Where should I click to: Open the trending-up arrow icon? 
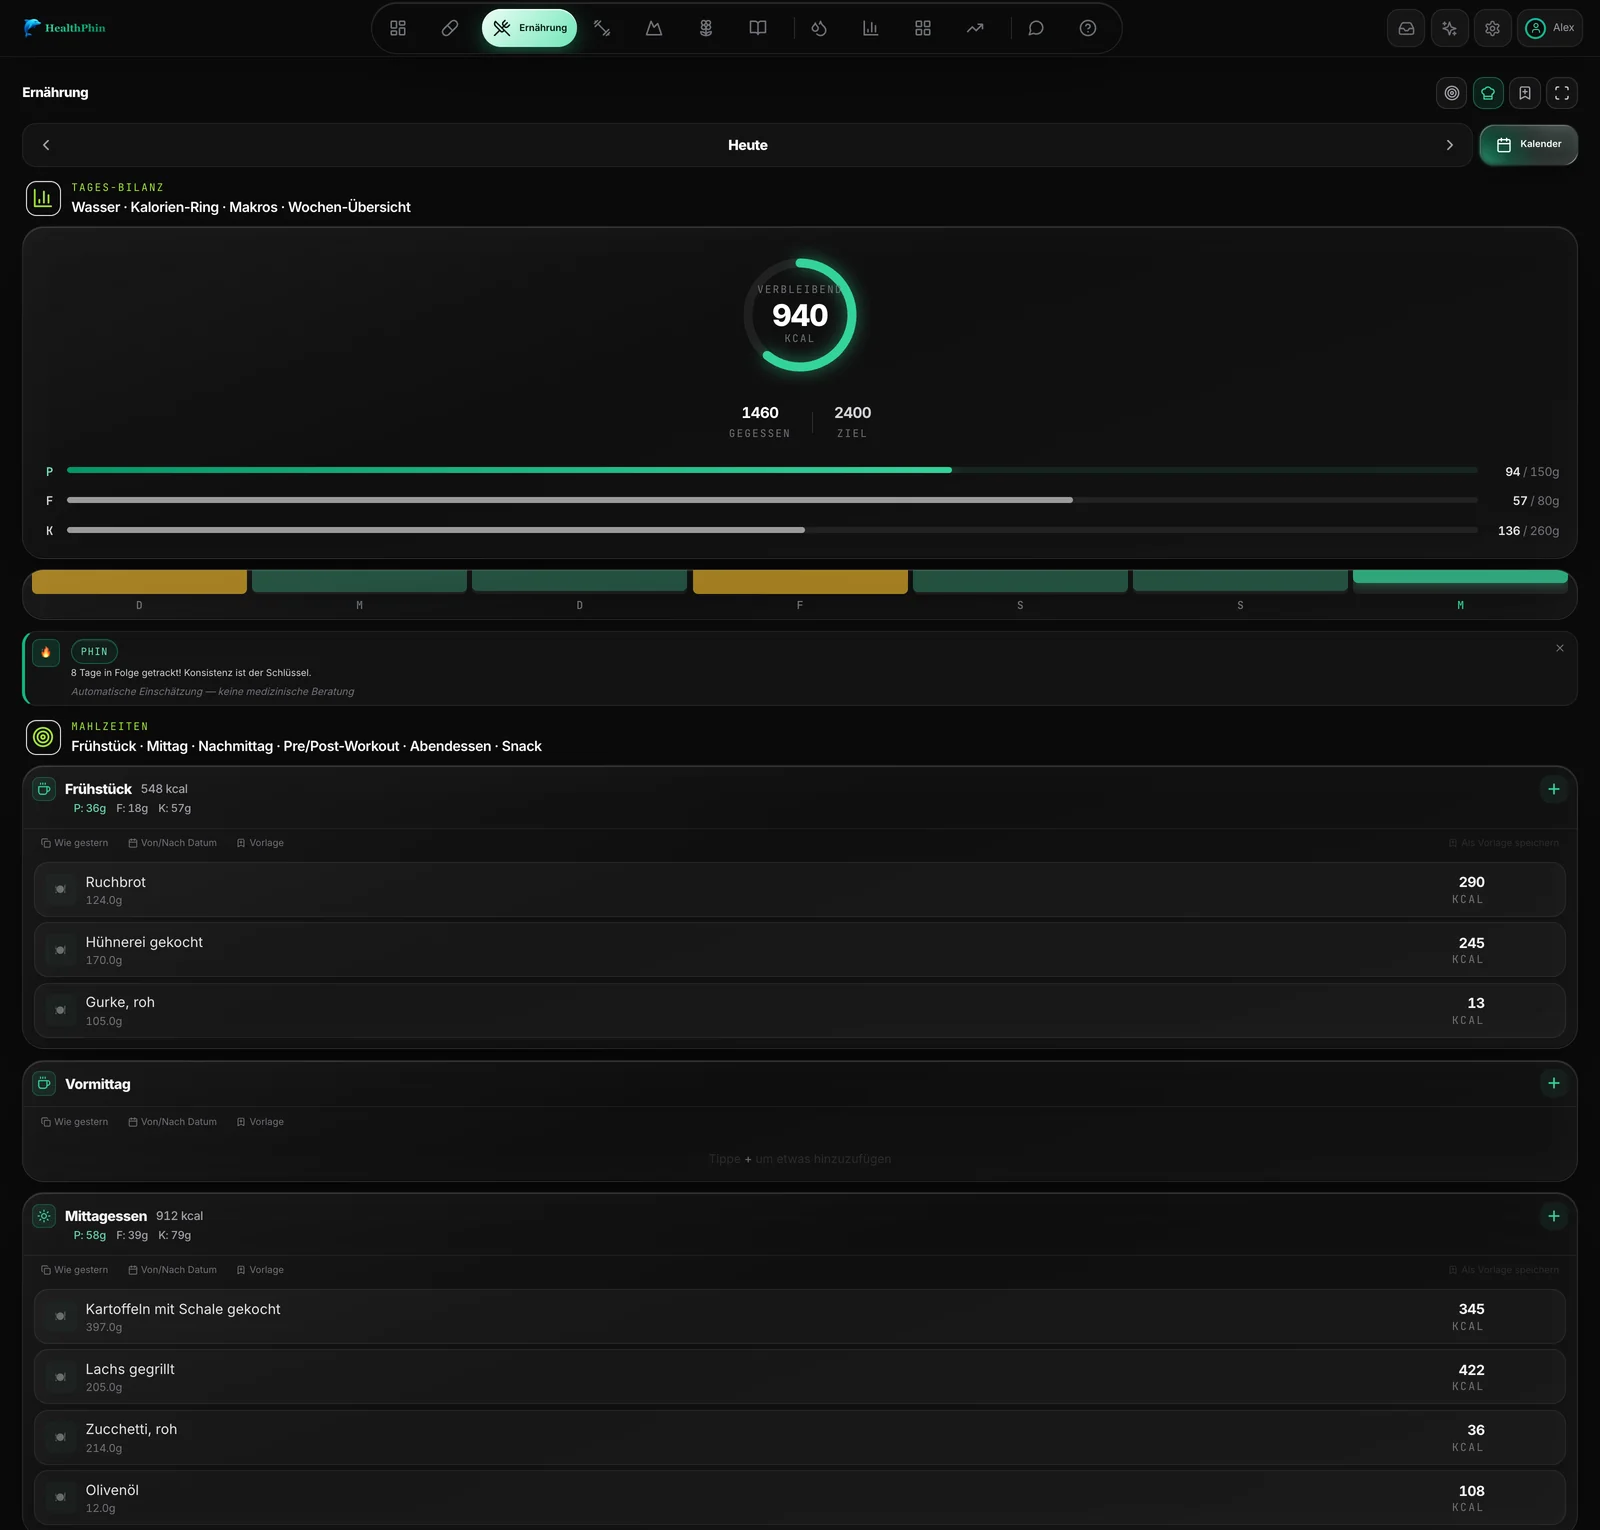[975, 28]
